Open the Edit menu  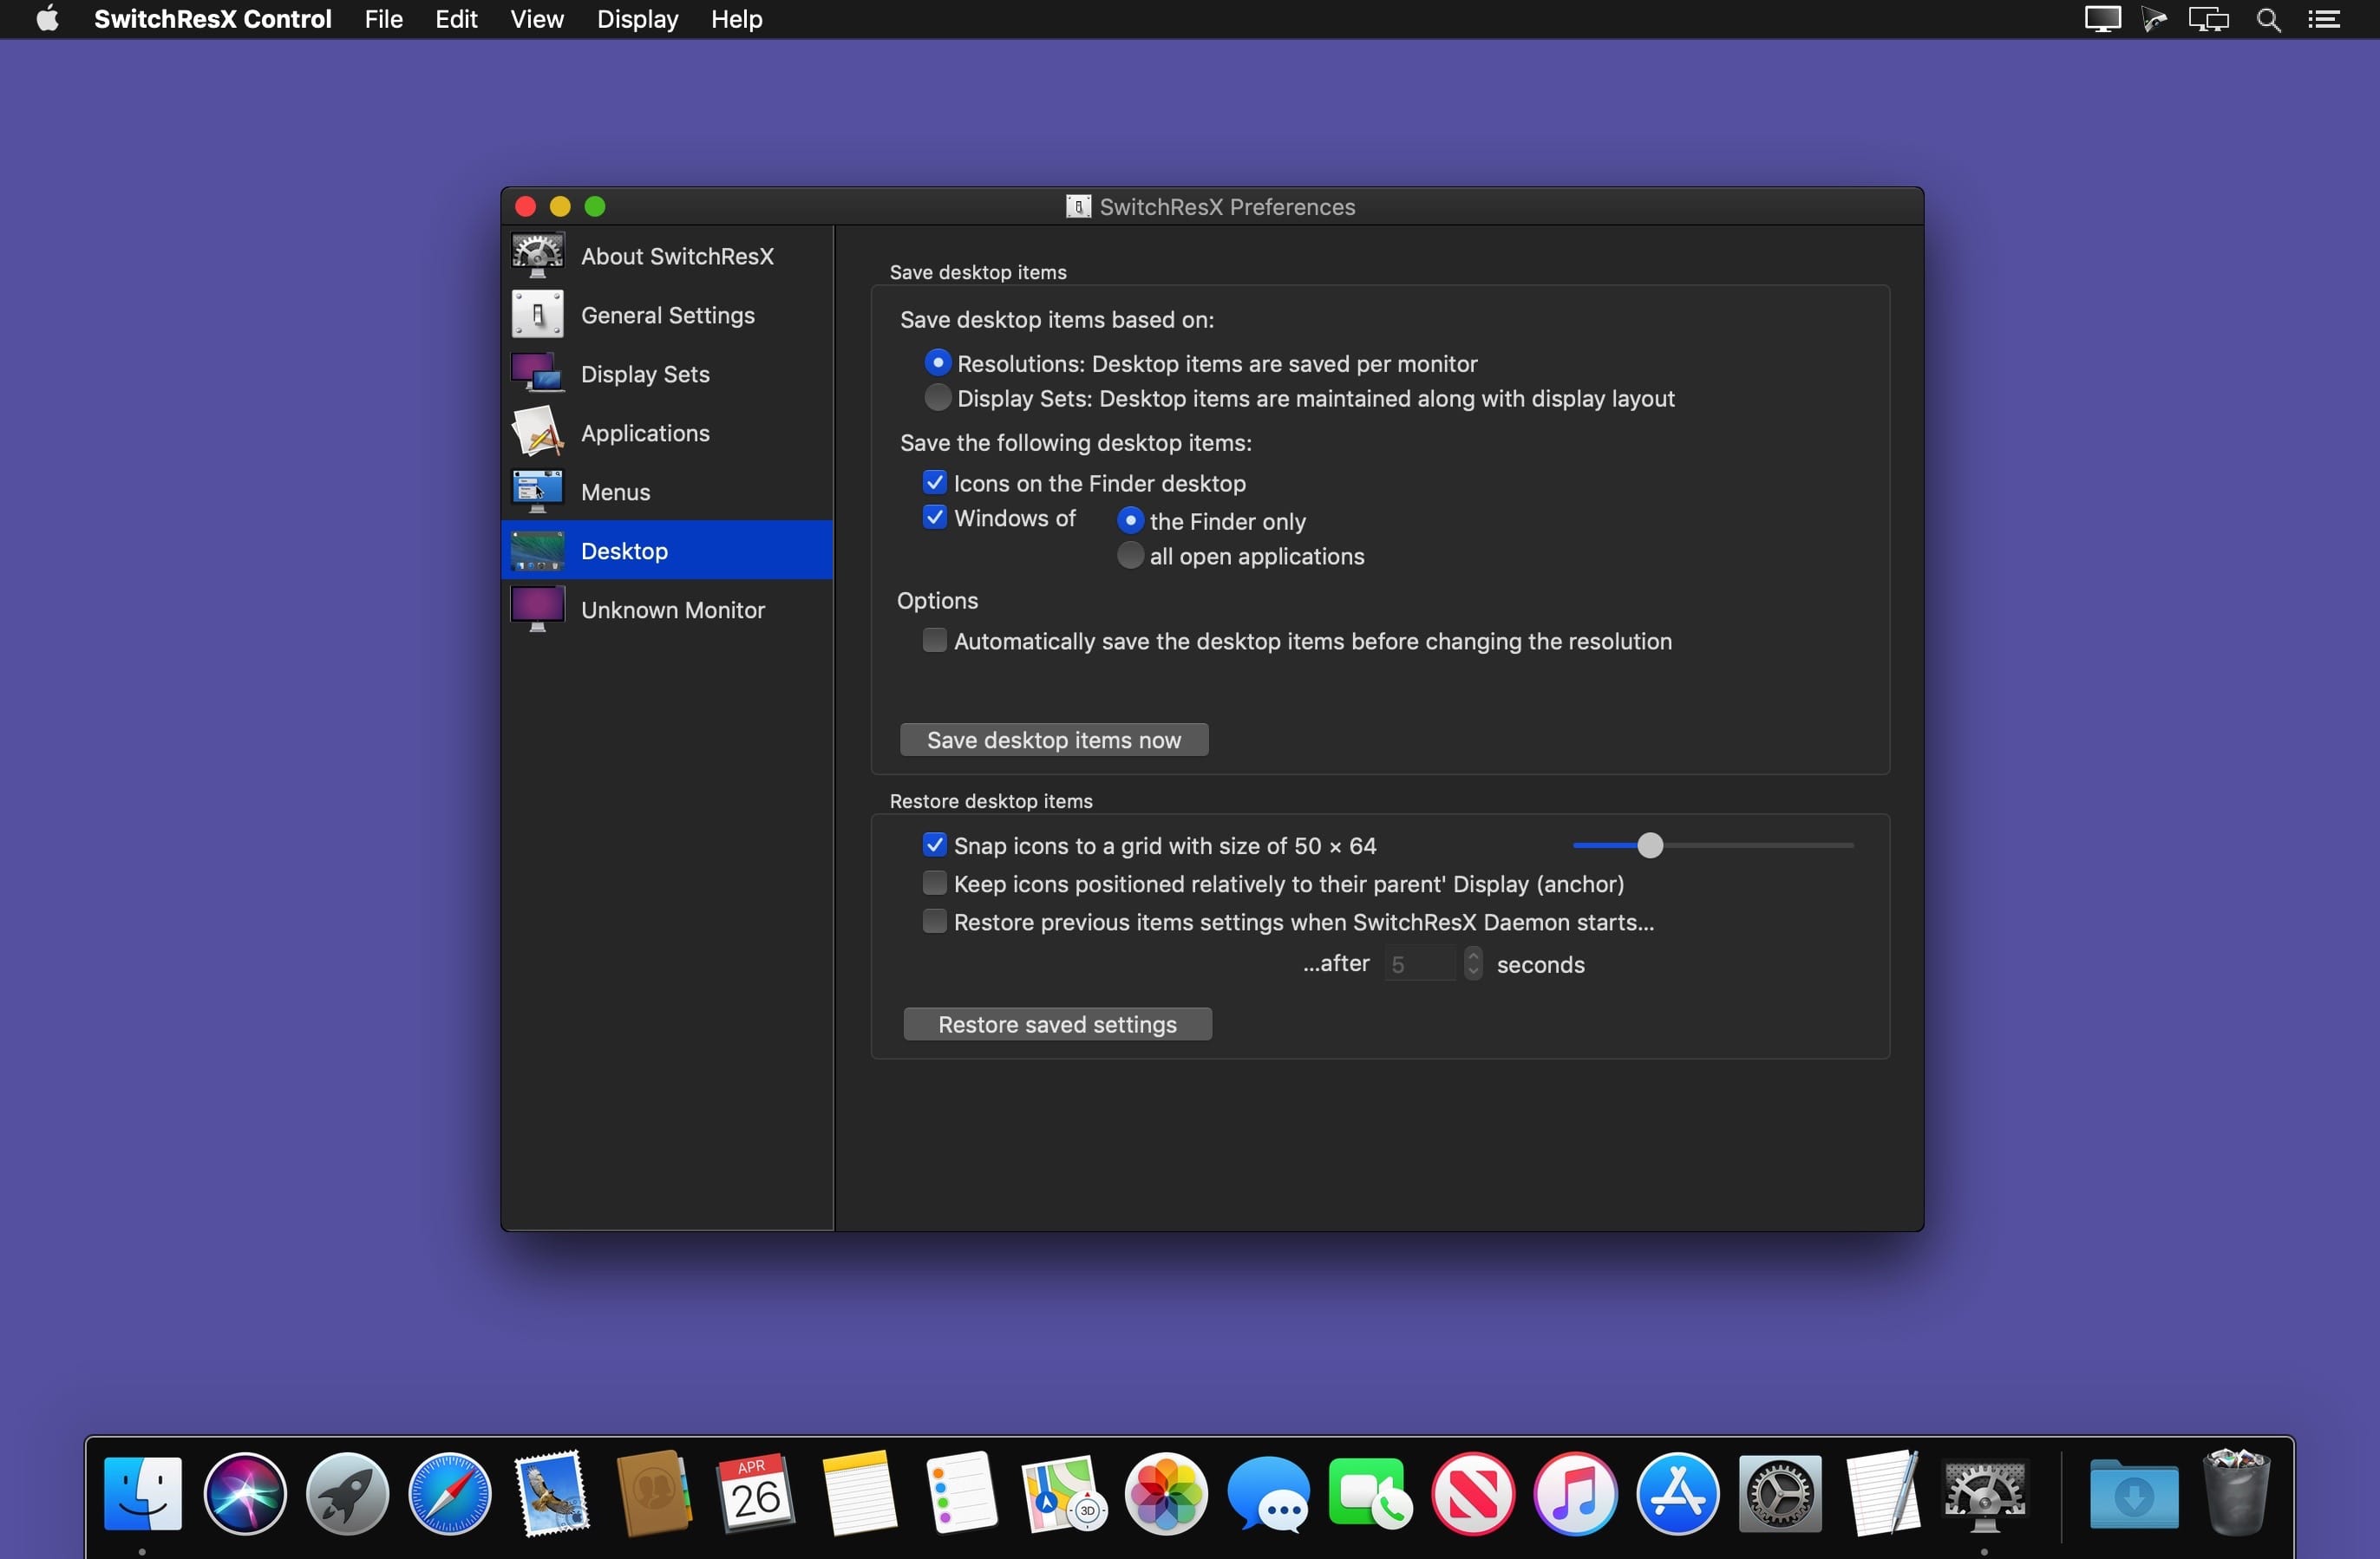[456, 19]
